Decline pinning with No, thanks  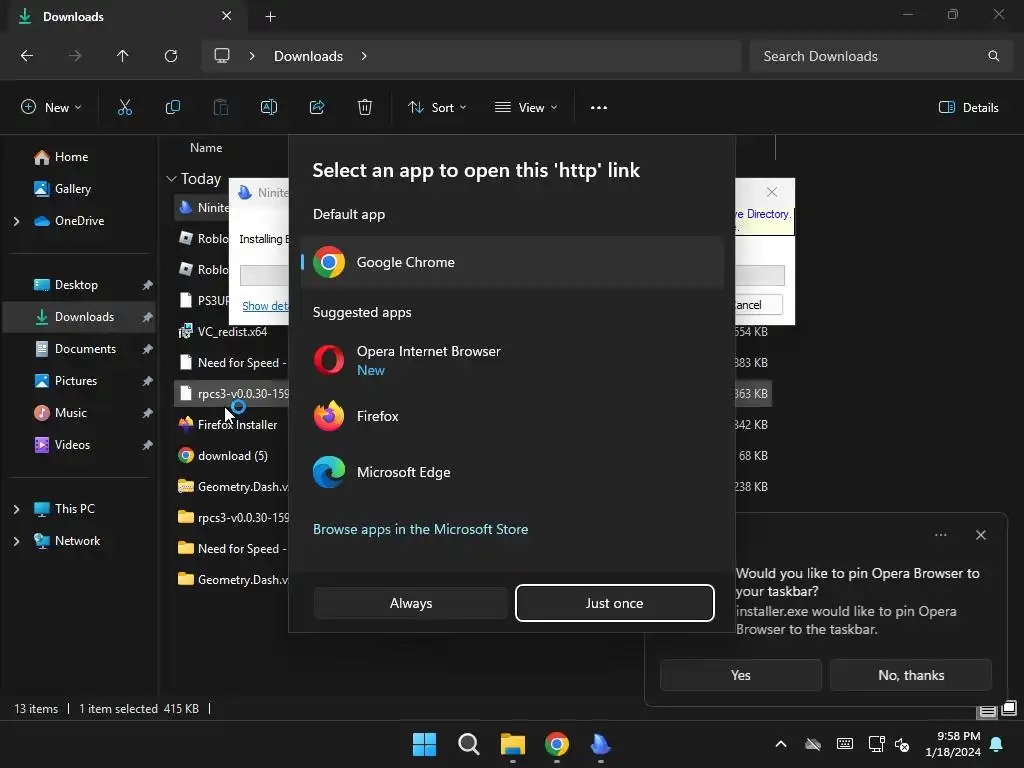910,675
